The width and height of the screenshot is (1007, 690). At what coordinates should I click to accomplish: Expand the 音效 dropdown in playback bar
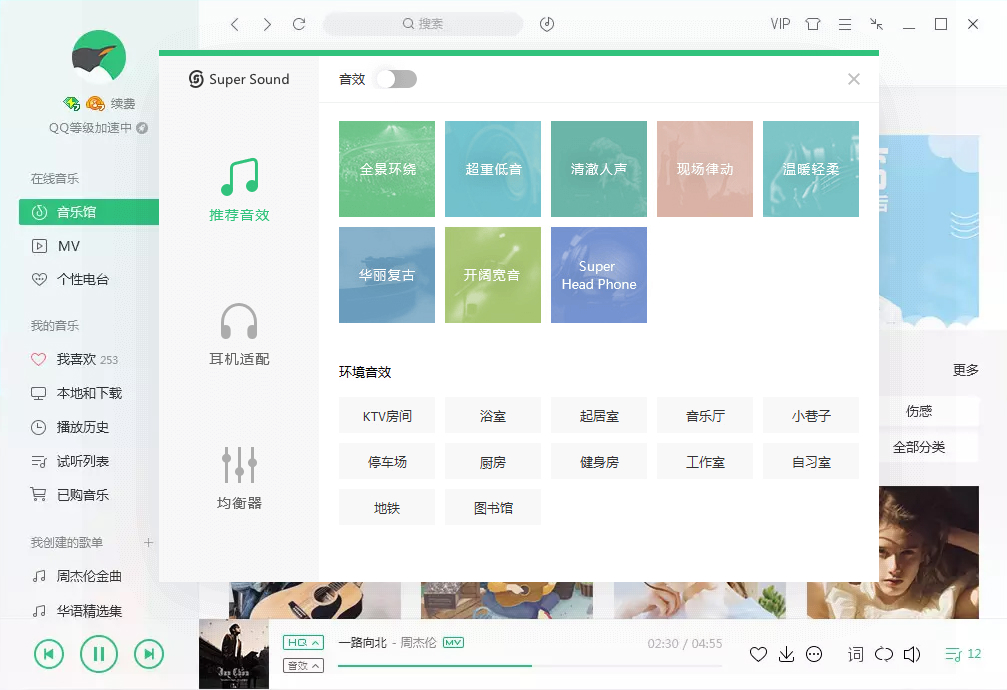(x=303, y=664)
